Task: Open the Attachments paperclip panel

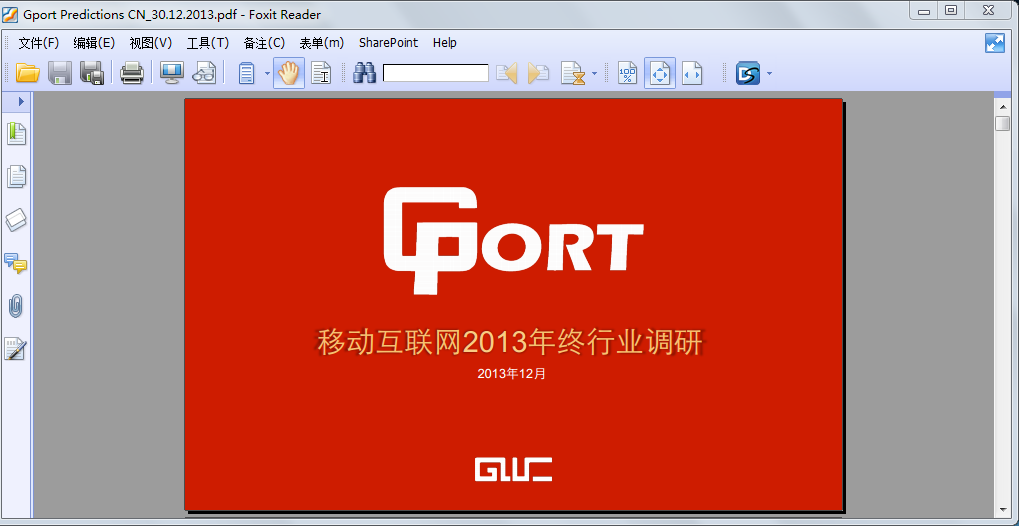Action: point(16,306)
